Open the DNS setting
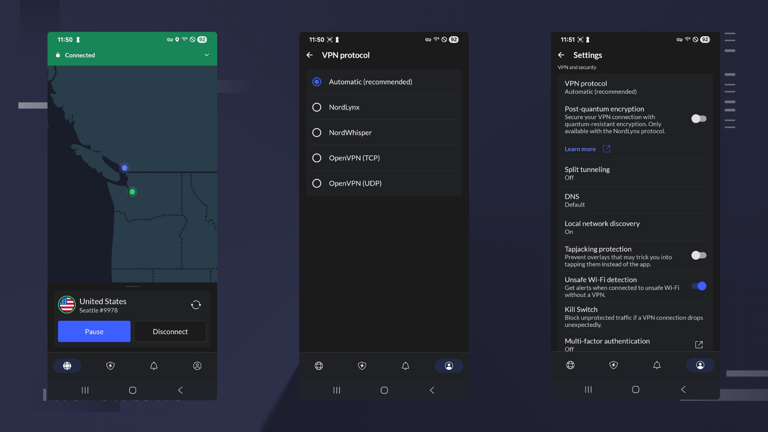This screenshot has height=432, width=768. point(635,200)
